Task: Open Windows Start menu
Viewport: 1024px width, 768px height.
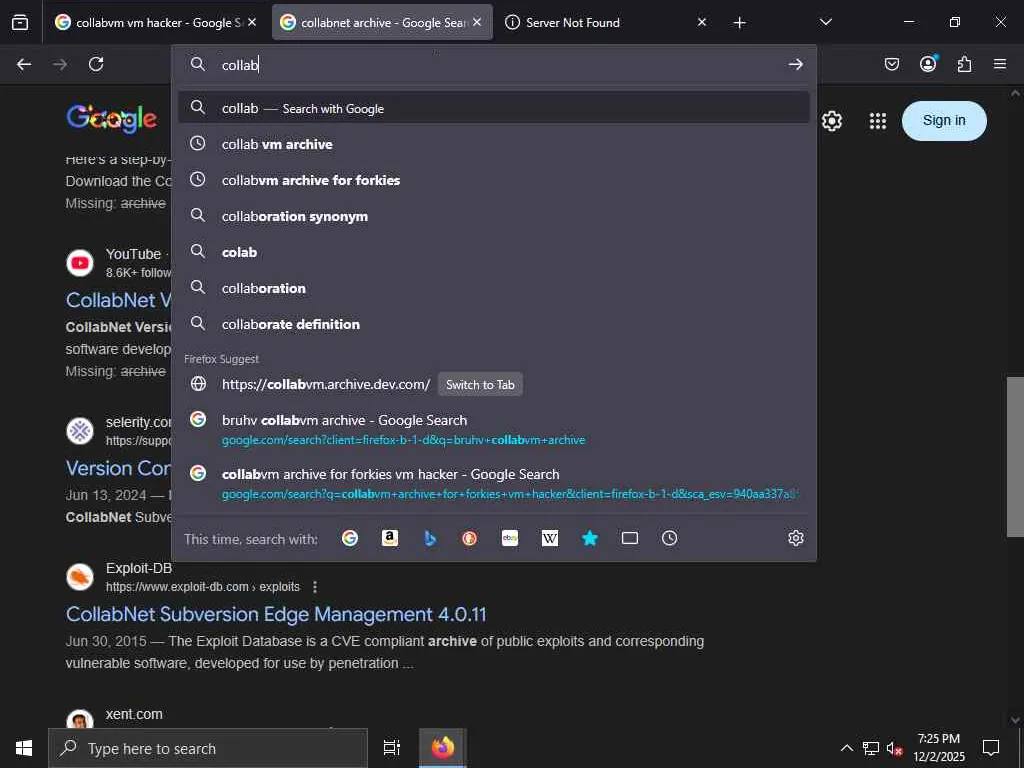Action: pyautogui.click(x=24, y=748)
